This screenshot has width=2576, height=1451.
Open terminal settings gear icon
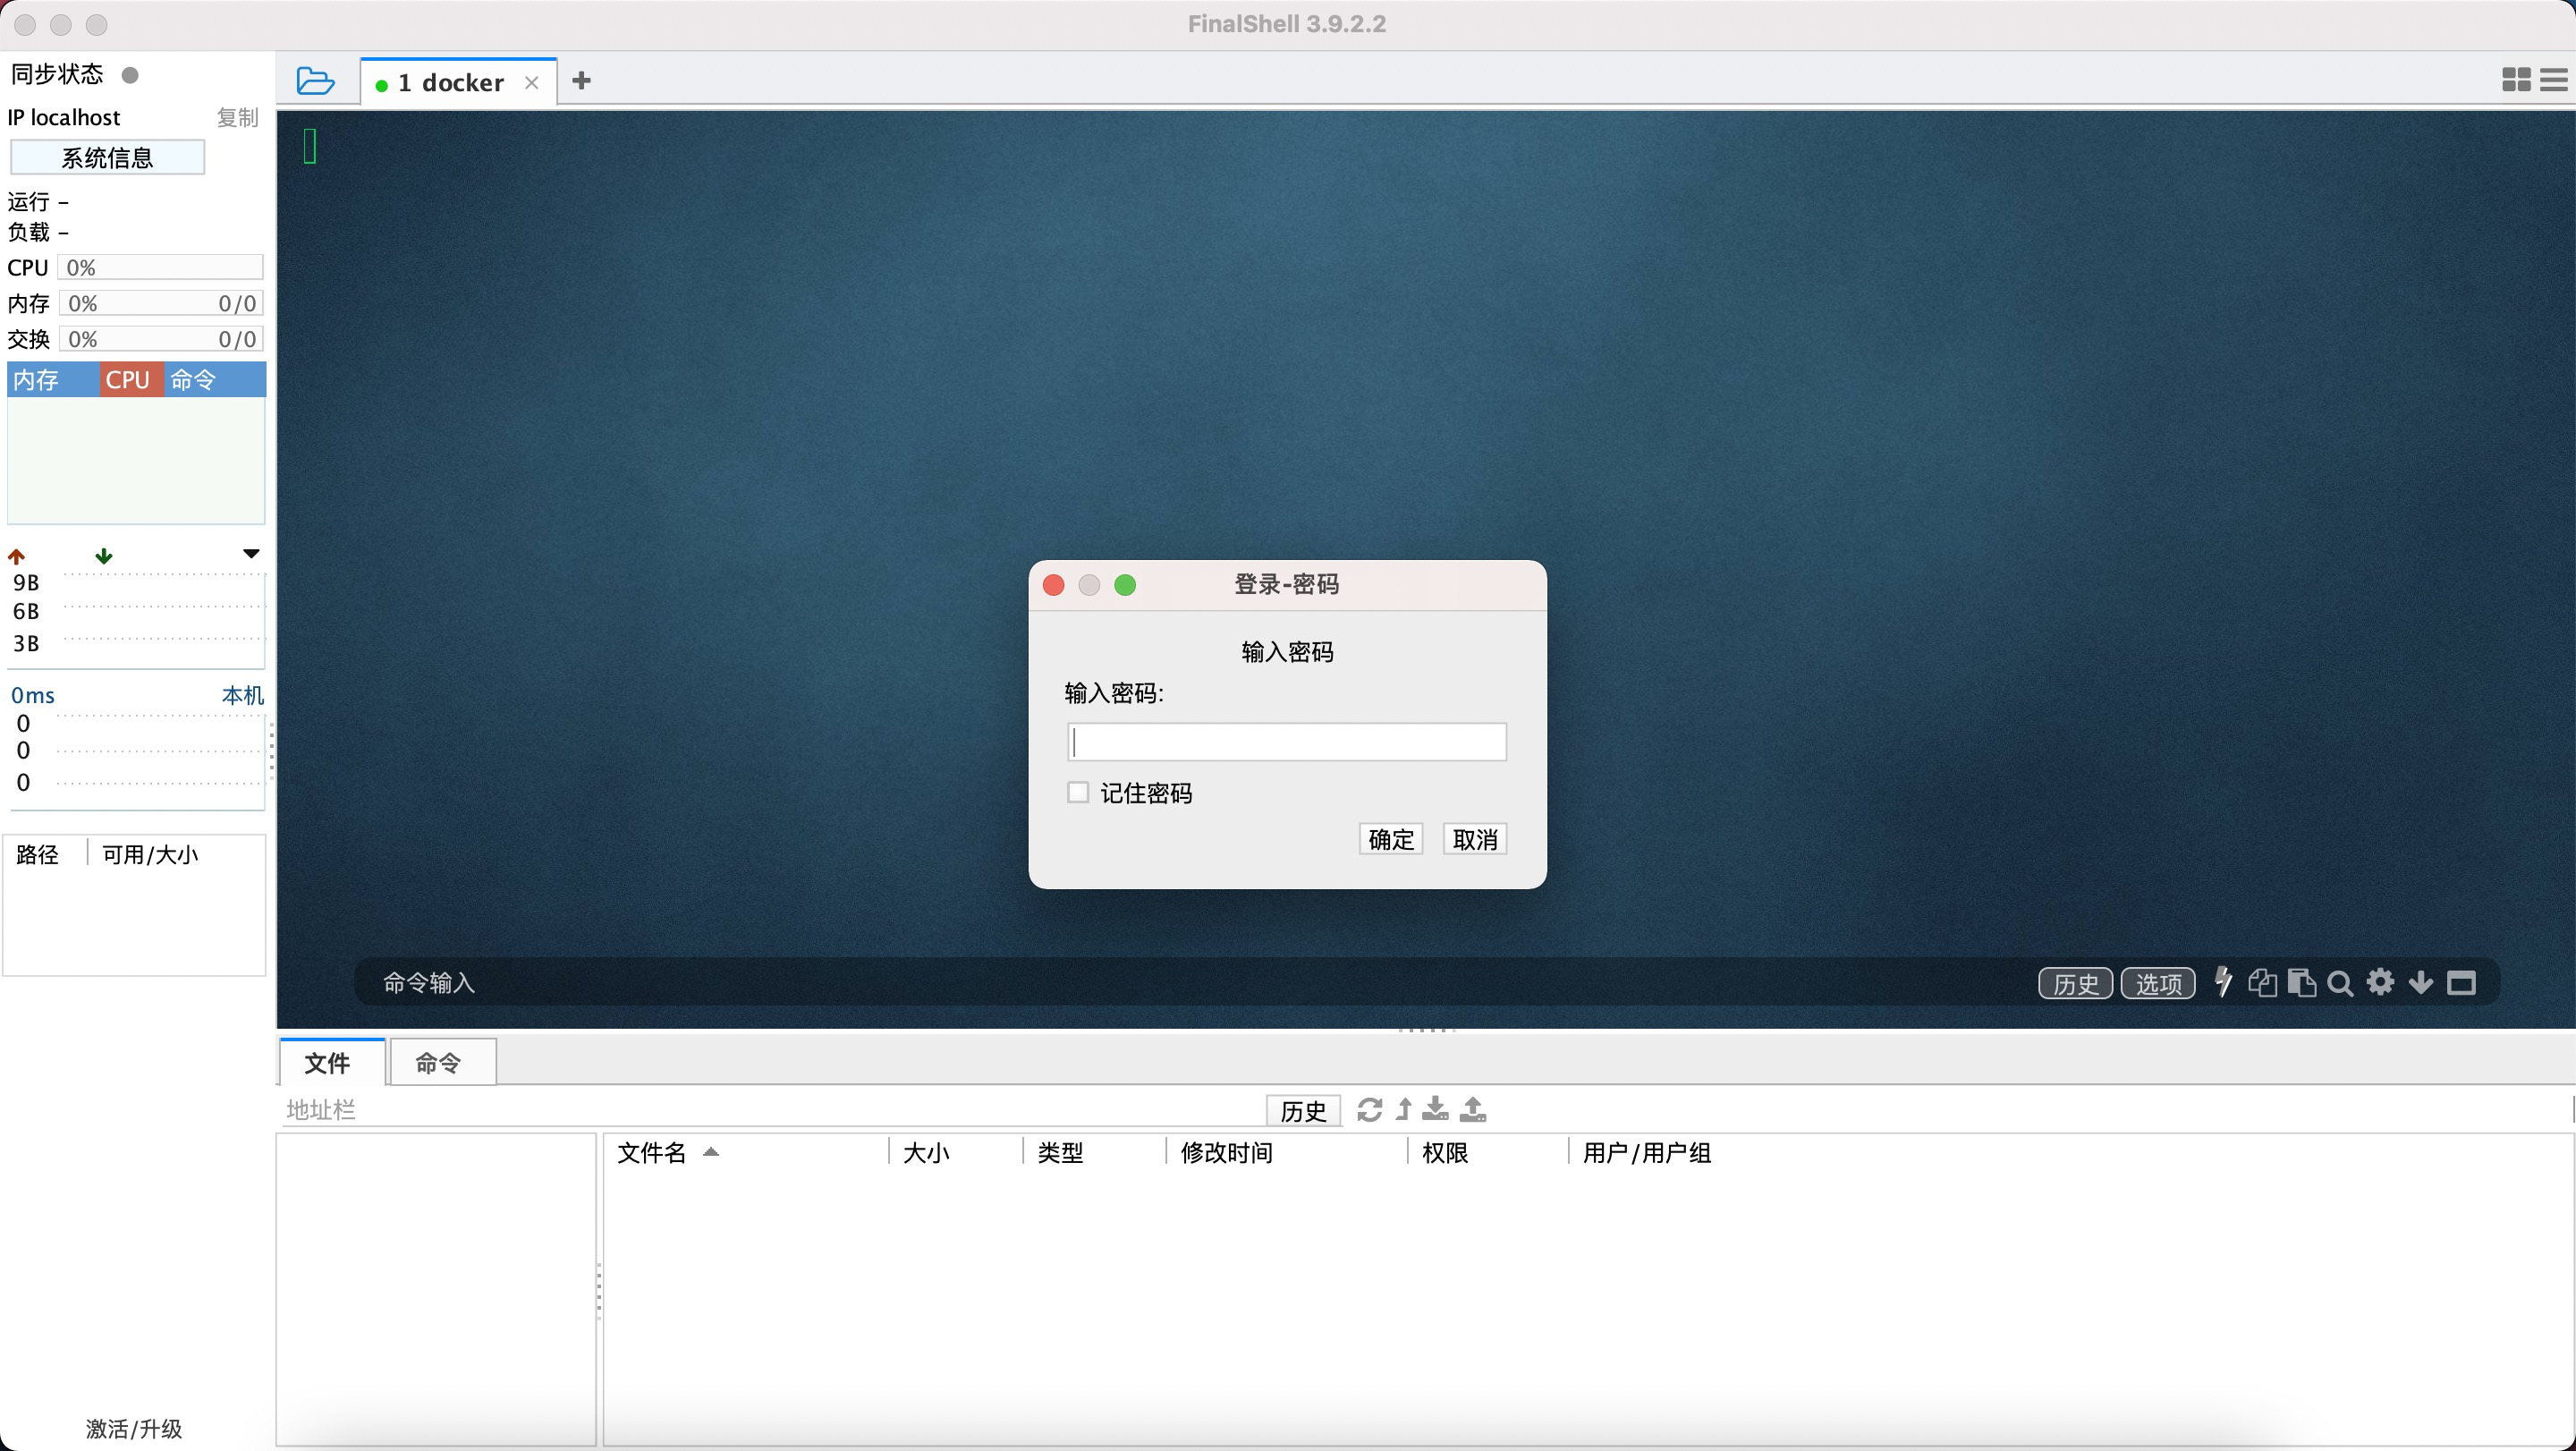pos(2380,982)
